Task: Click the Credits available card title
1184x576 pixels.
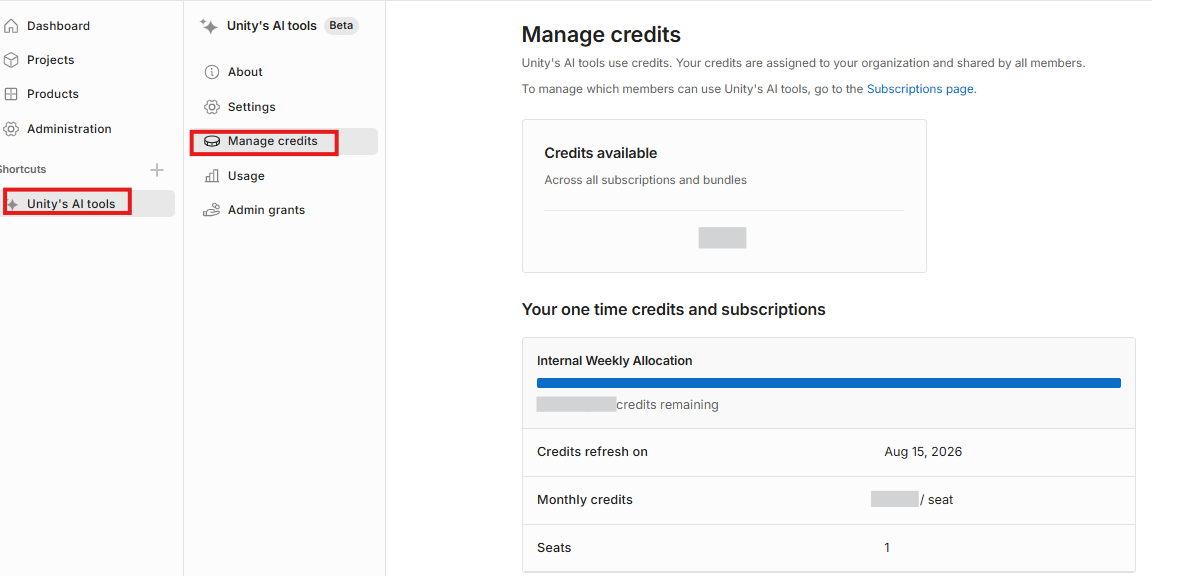Action: pos(601,153)
